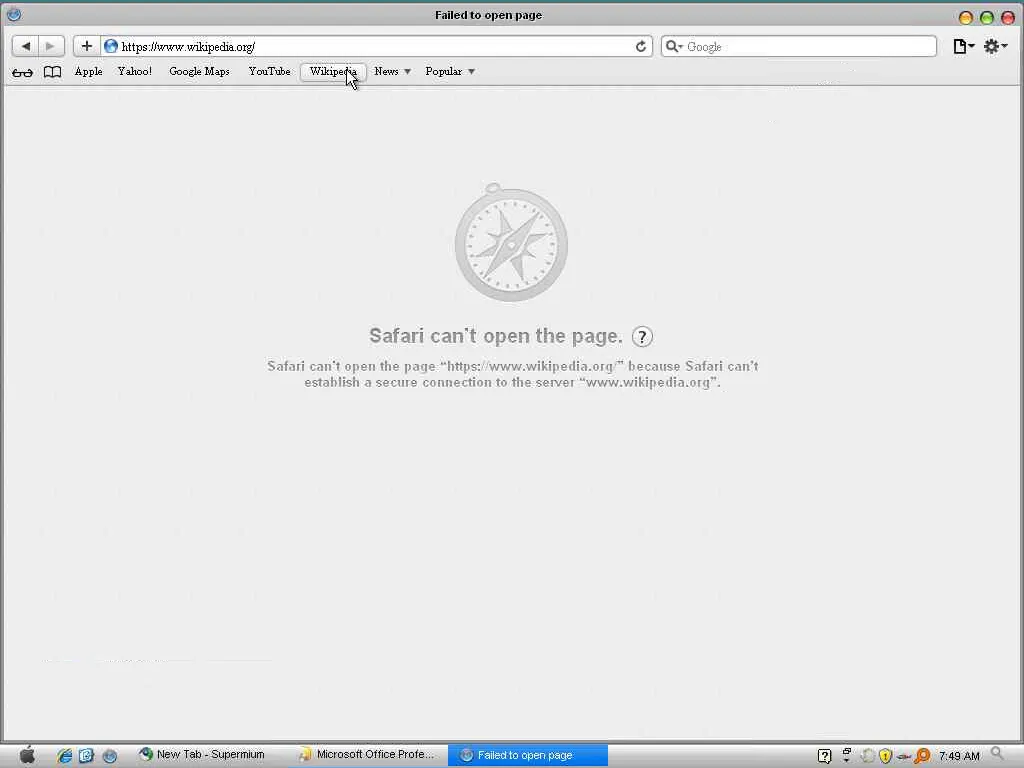Expand the News bookmarks folder
This screenshot has height=768, width=1024.
tap(392, 71)
